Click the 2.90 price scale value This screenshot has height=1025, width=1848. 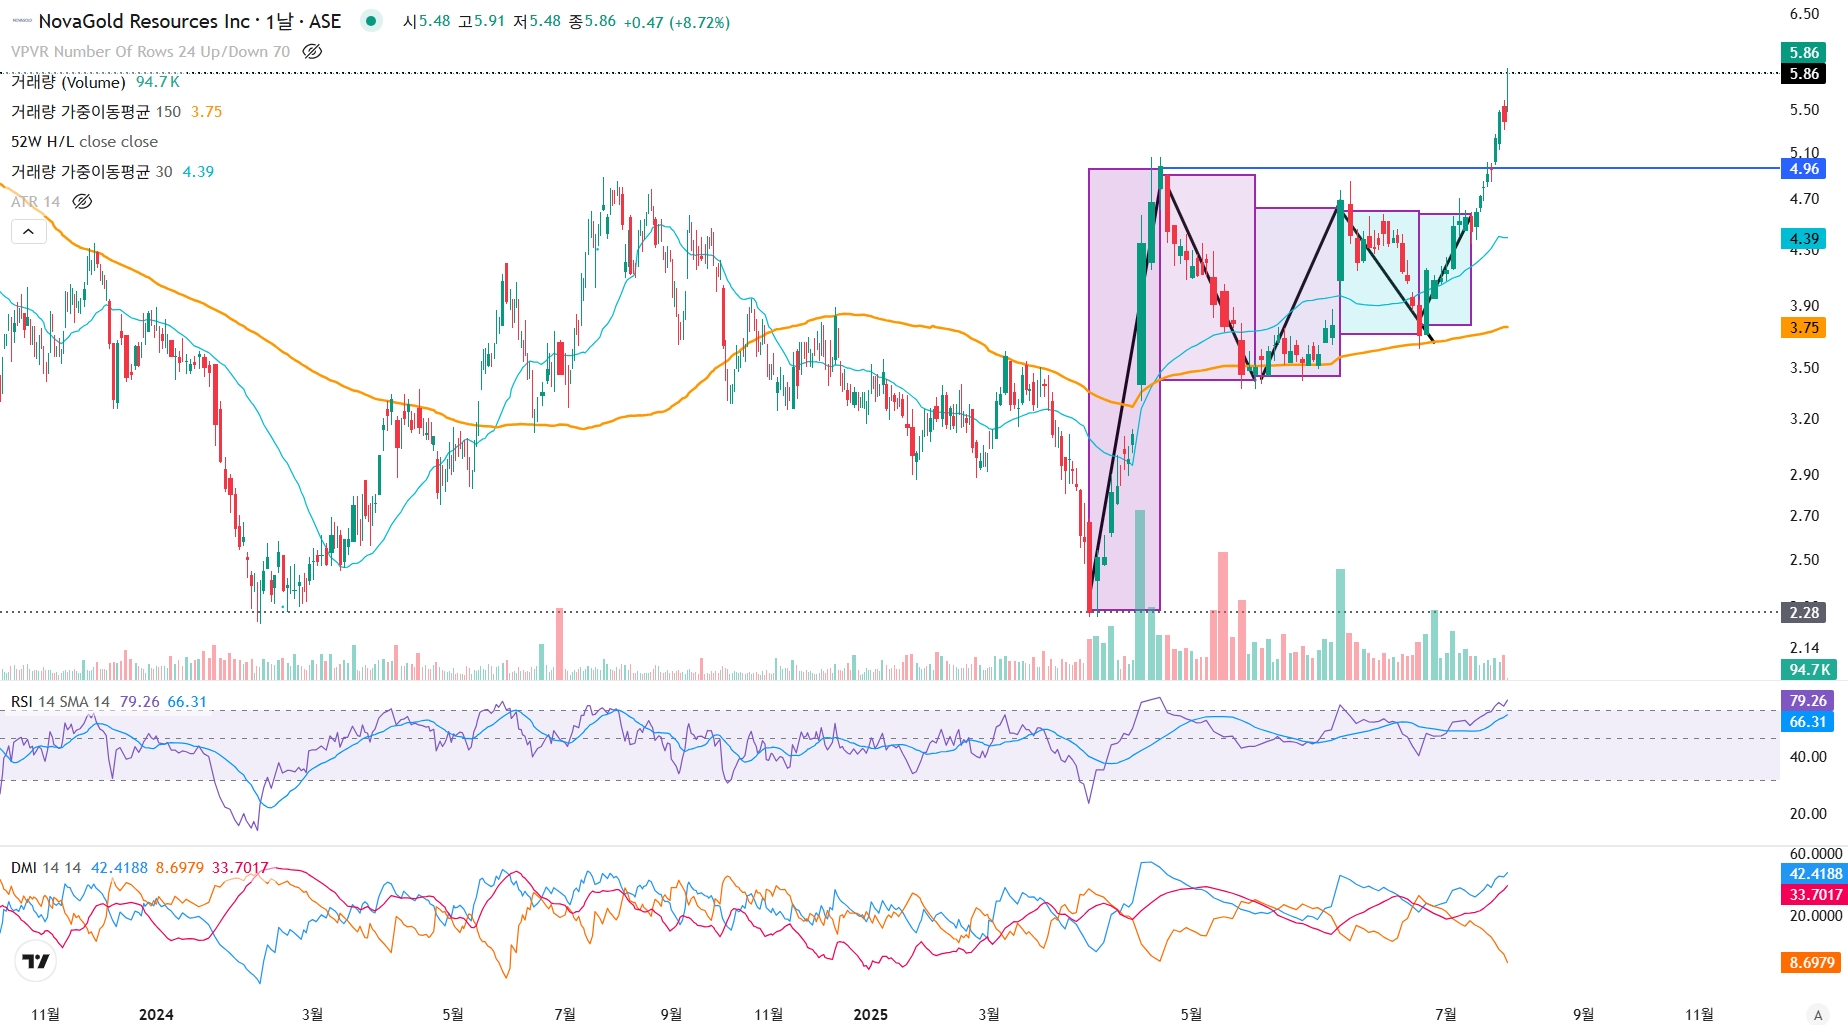click(1804, 474)
